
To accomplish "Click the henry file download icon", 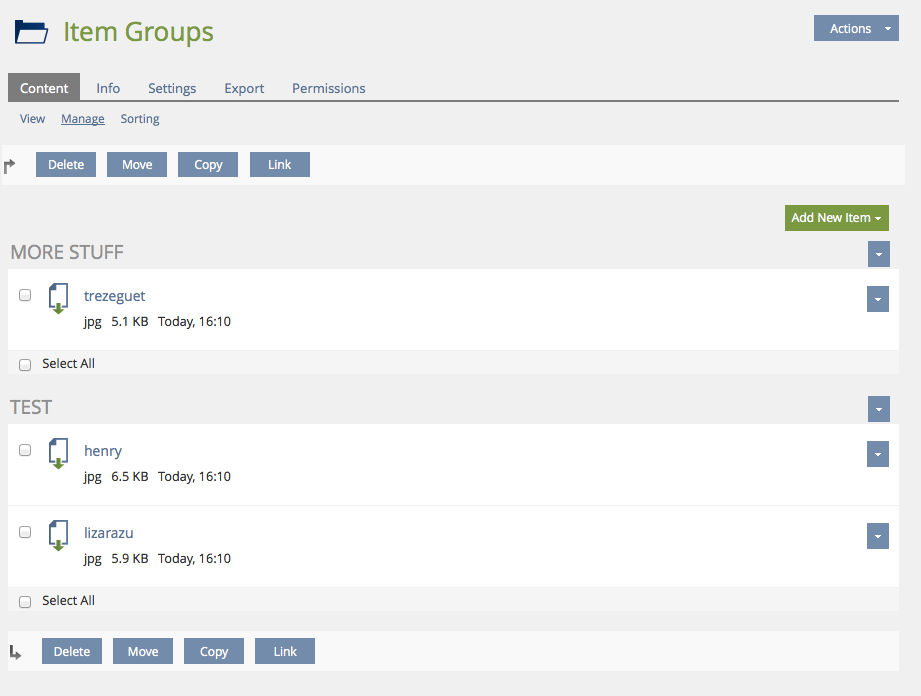I will (x=59, y=453).
